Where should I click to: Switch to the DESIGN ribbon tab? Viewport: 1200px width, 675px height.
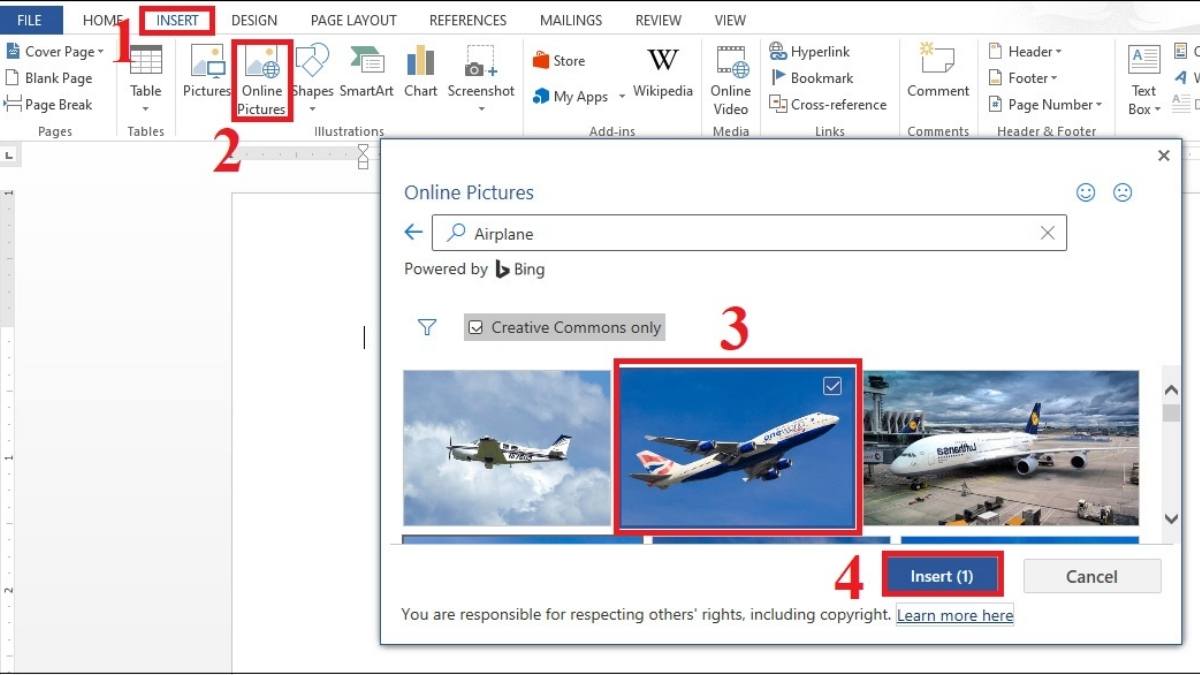254,19
